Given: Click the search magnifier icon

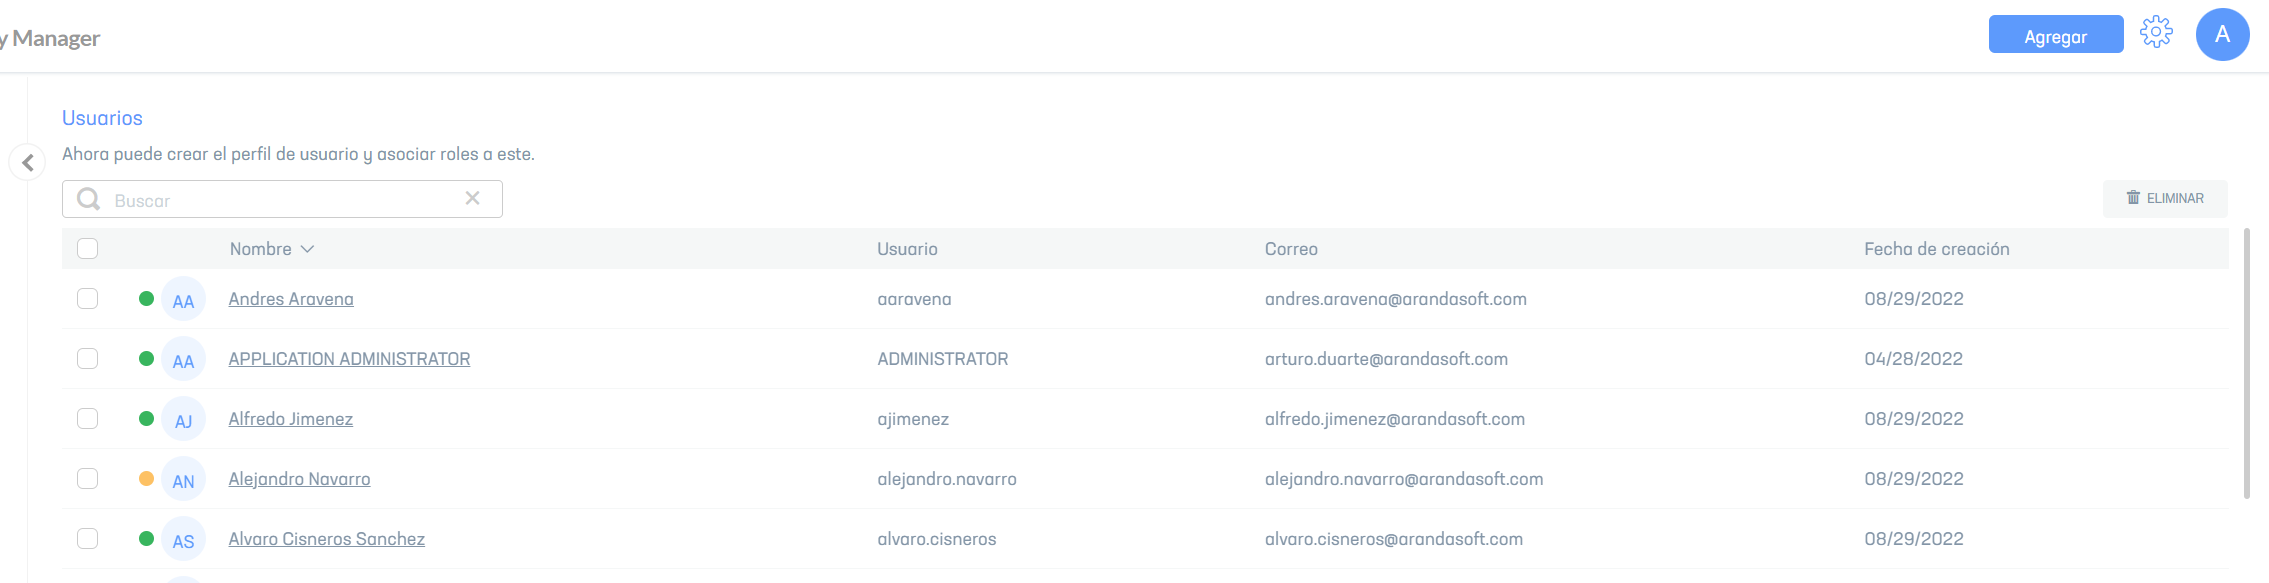Looking at the screenshot, I should (x=89, y=199).
